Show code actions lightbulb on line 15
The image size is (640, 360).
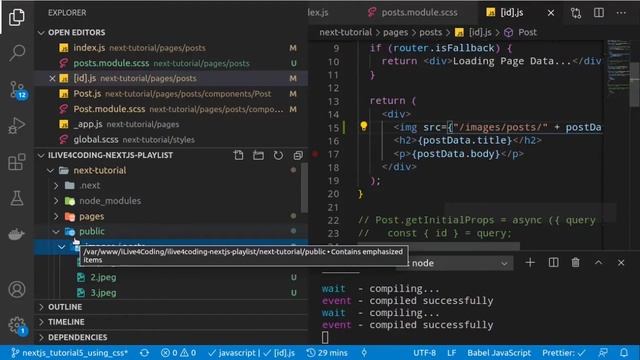tap(364, 126)
